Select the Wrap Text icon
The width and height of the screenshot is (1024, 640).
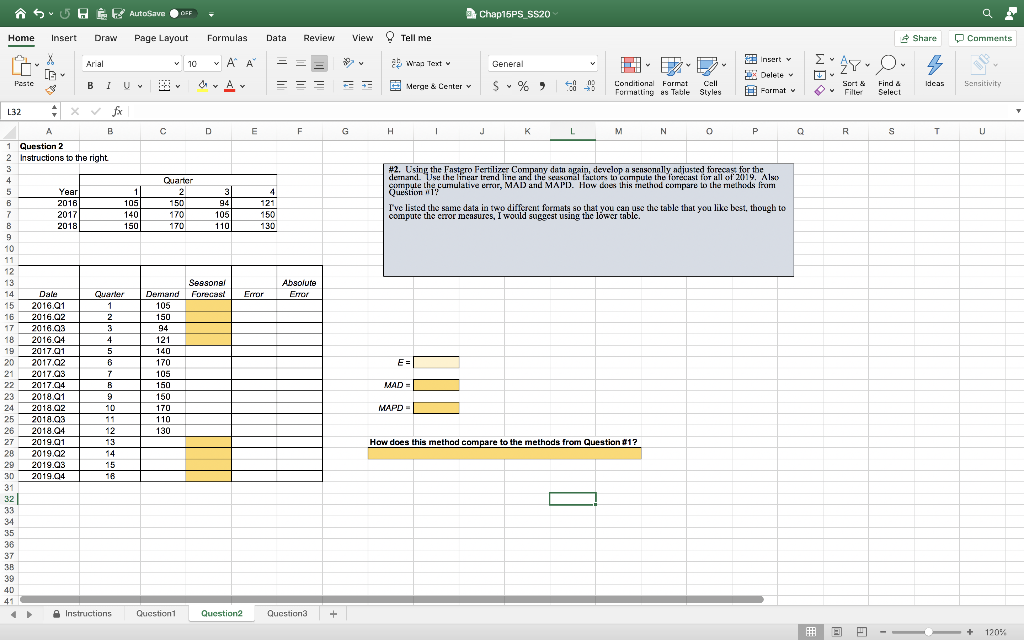click(x=396, y=64)
